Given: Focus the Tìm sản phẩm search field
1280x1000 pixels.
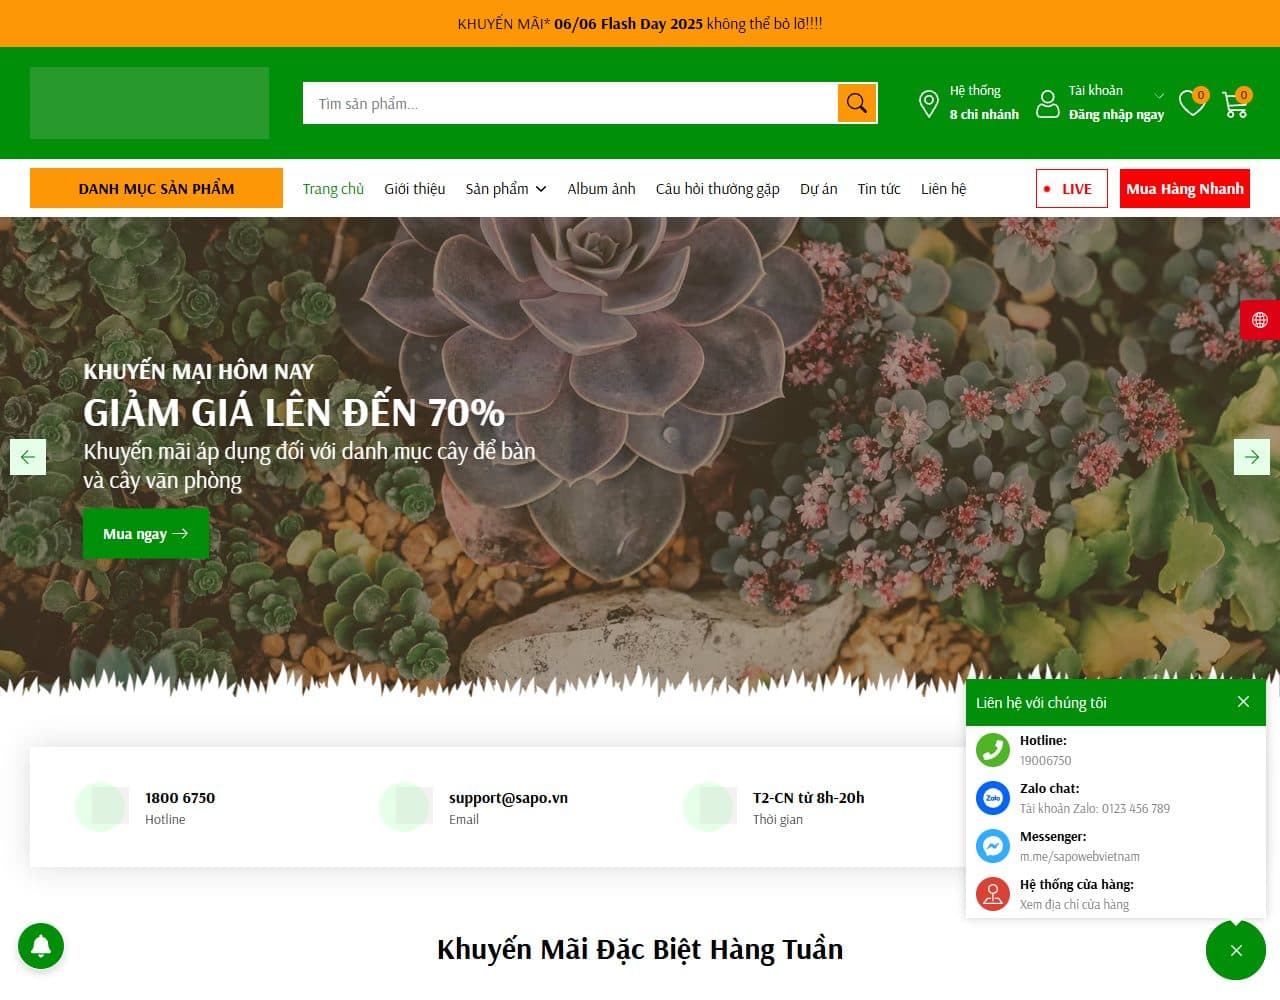Looking at the screenshot, I should pyautogui.click(x=570, y=103).
